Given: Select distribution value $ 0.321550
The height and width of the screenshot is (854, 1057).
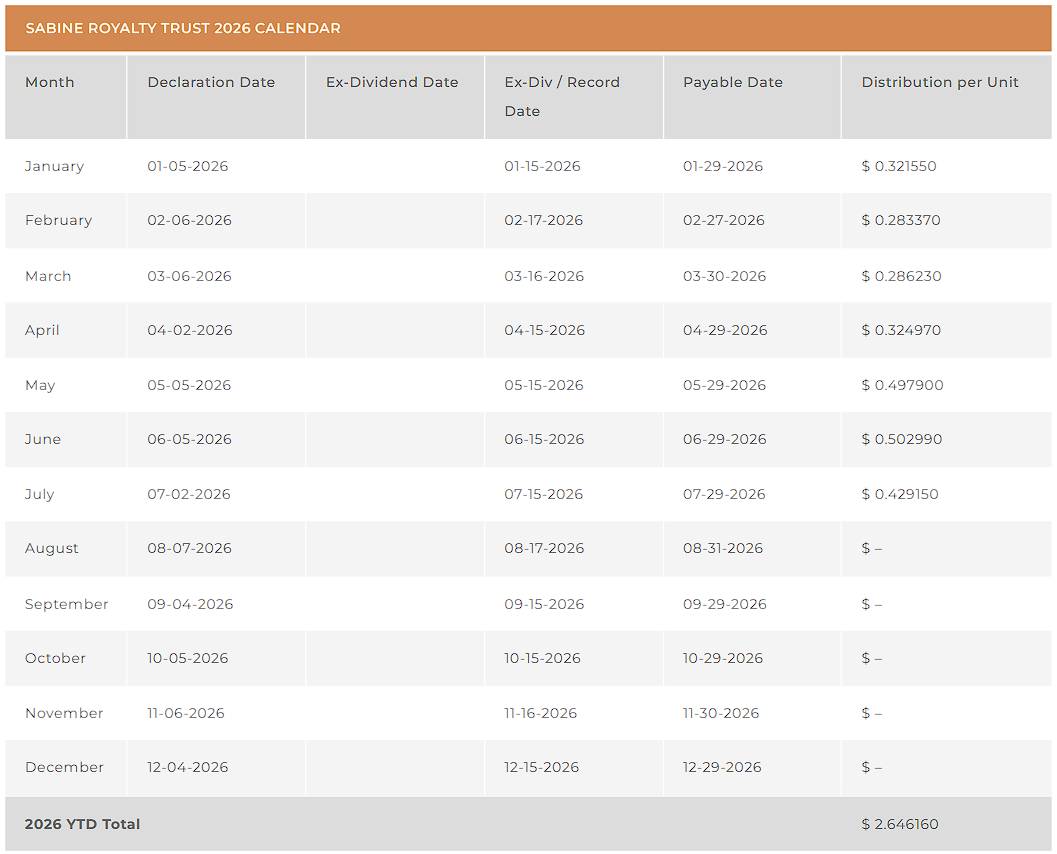Looking at the screenshot, I should coord(899,166).
